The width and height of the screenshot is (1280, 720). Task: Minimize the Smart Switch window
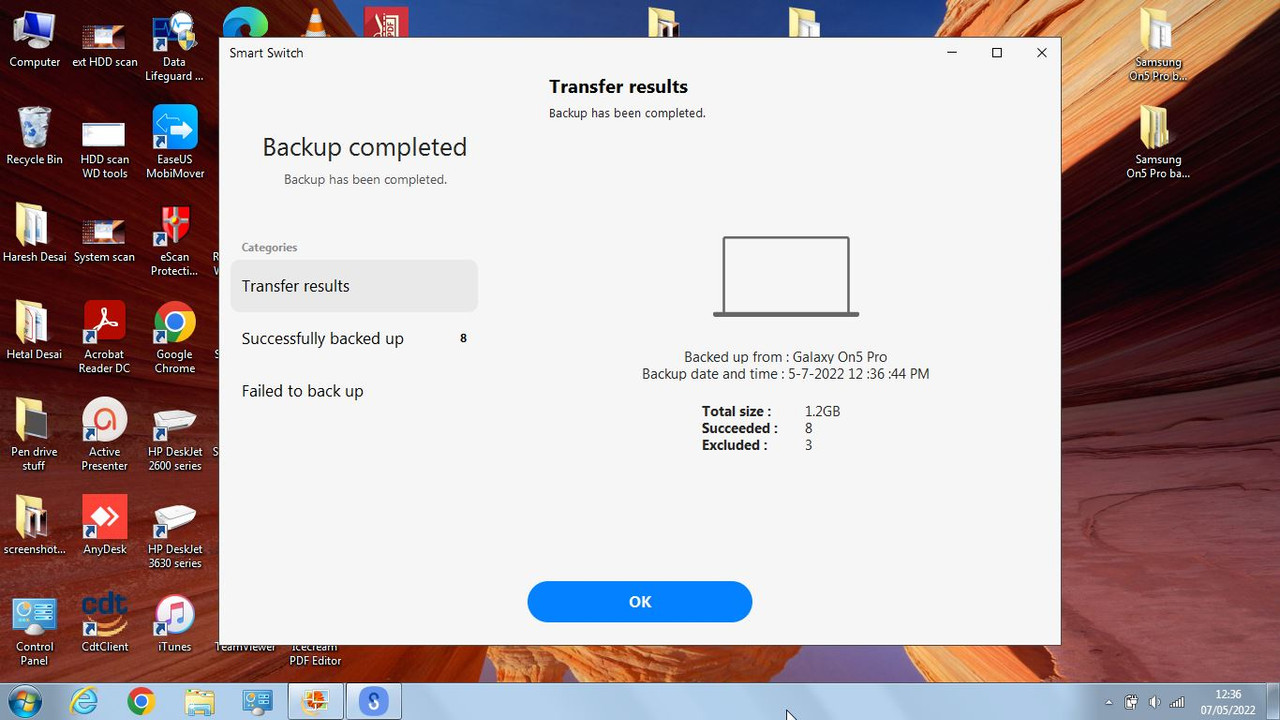point(951,53)
